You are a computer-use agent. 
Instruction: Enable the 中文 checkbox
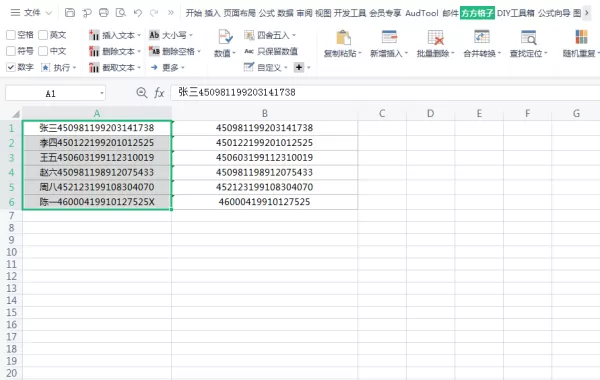43,51
